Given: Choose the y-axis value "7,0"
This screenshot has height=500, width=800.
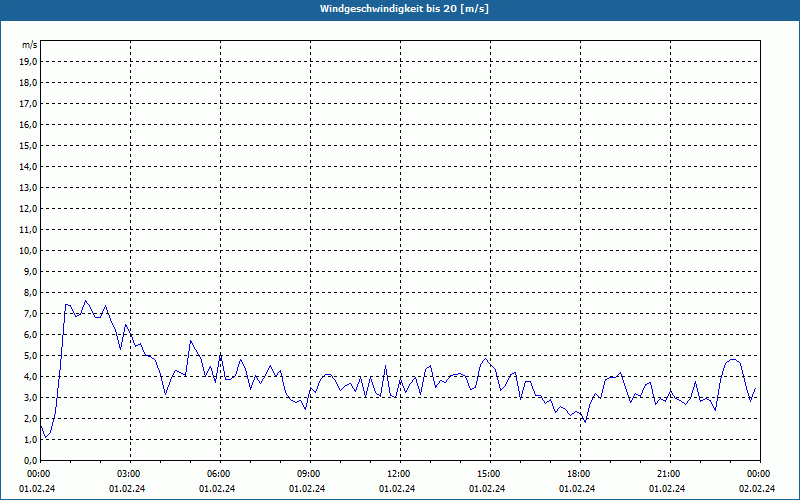Looking at the screenshot, I should (x=30, y=313).
